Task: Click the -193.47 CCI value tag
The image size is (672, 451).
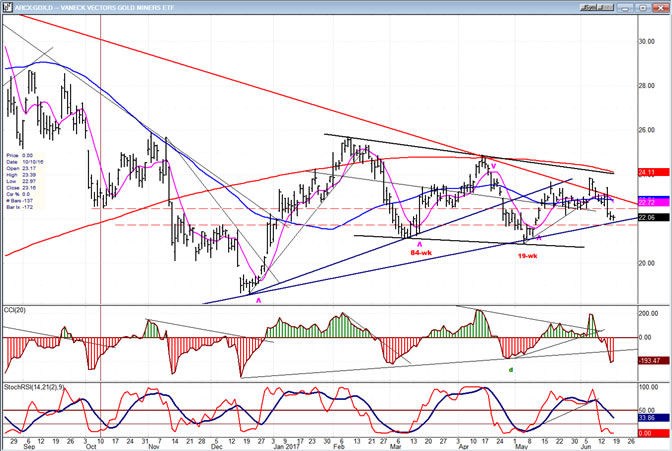Action: (653, 361)
